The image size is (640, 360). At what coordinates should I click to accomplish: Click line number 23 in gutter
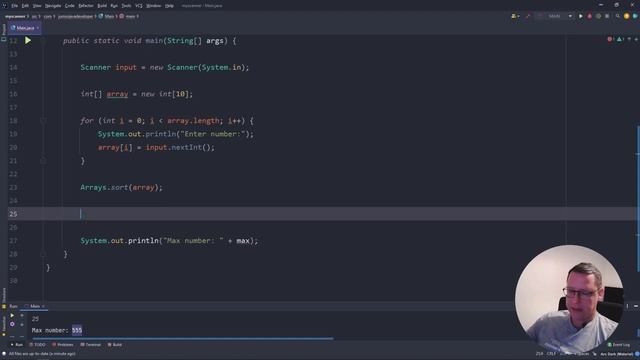tap(13, 187)
